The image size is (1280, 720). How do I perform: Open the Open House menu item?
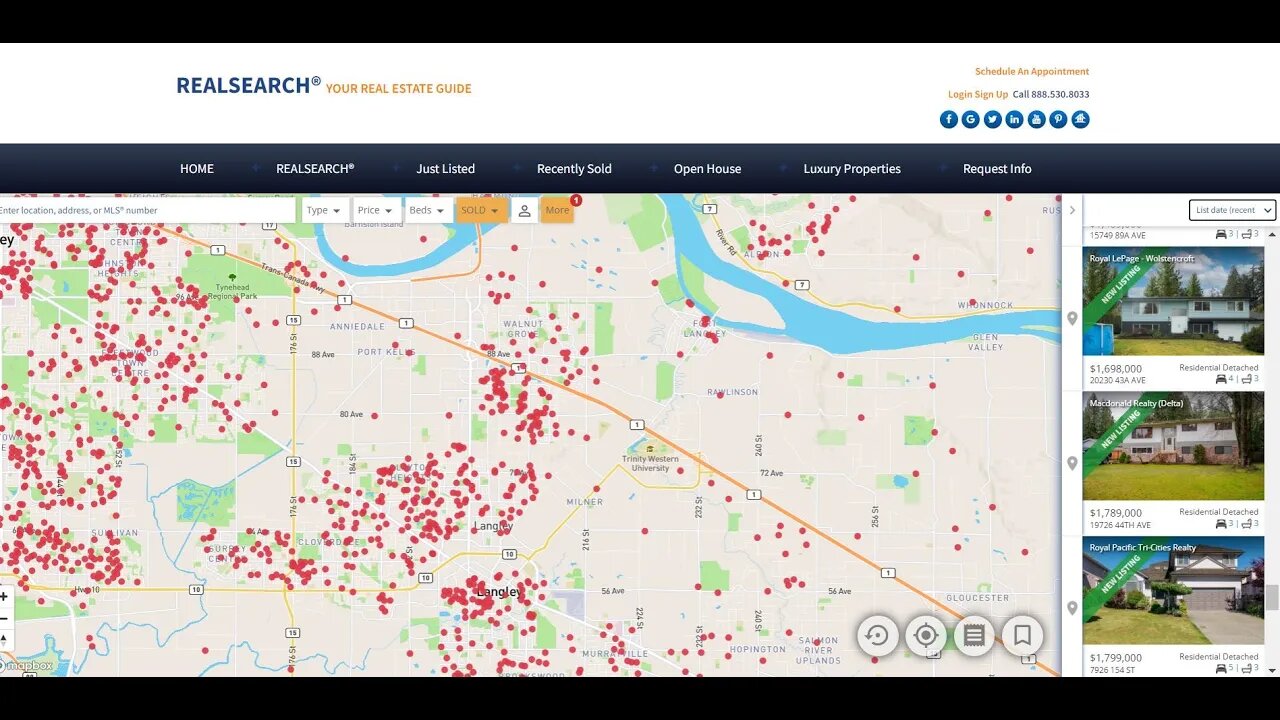[x=708, y=169]
